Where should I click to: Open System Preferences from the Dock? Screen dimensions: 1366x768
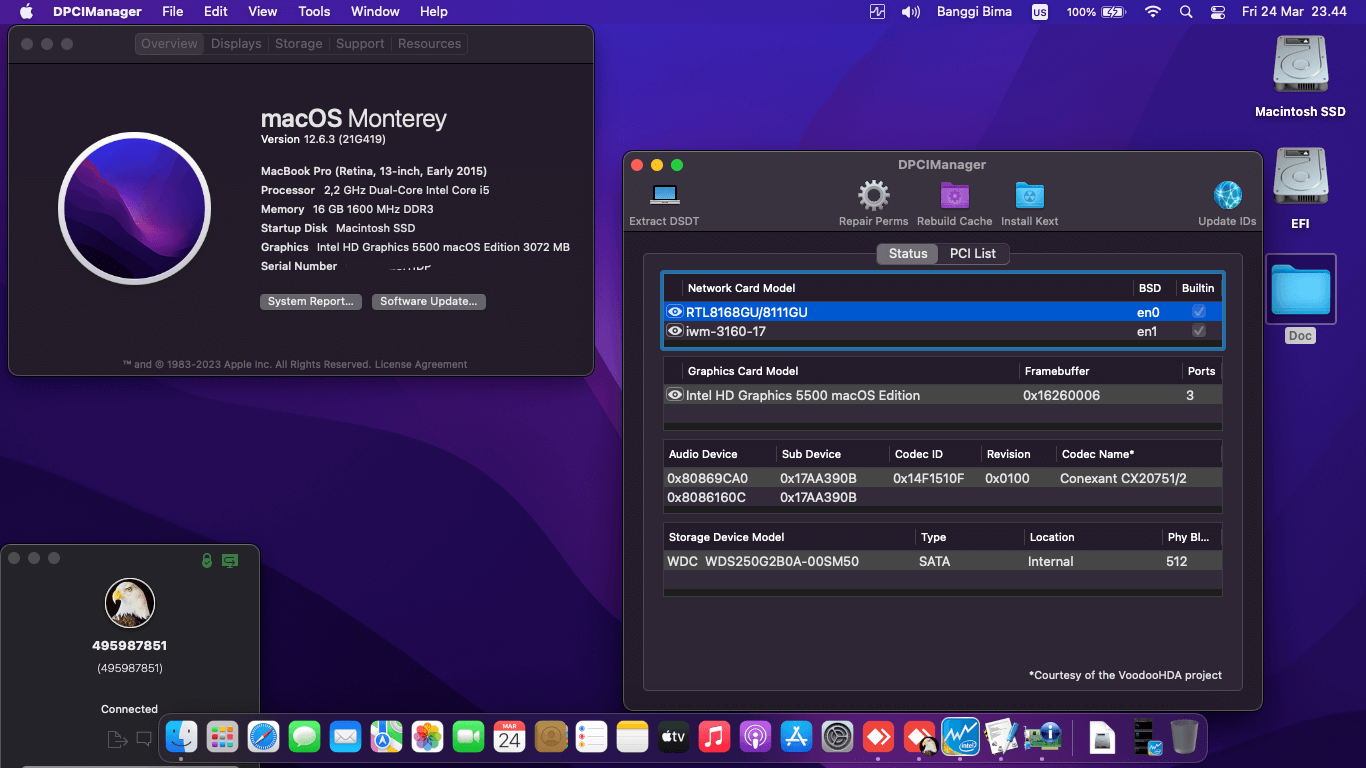[x=837, y=738]
